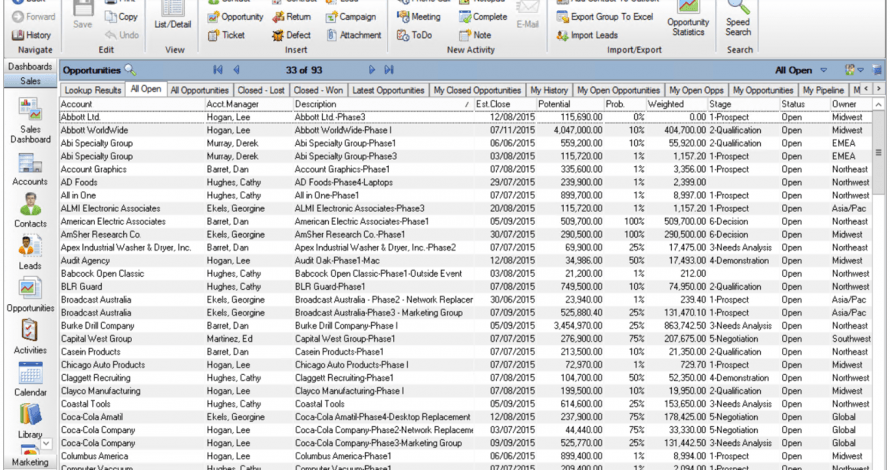The image size is (890, 470).
Task: Open Sales Dashboard in sidebar
Action: tap(30, 120)
